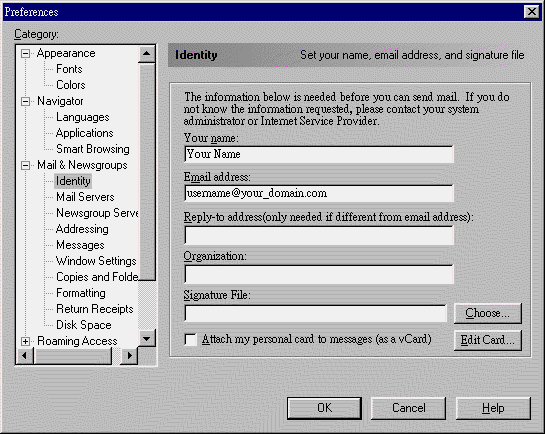The height and width of the screenshot is (434, 545).
Task: Click the category list scroll down arrow
Action: pyautogui.click(x=147, y=338)
